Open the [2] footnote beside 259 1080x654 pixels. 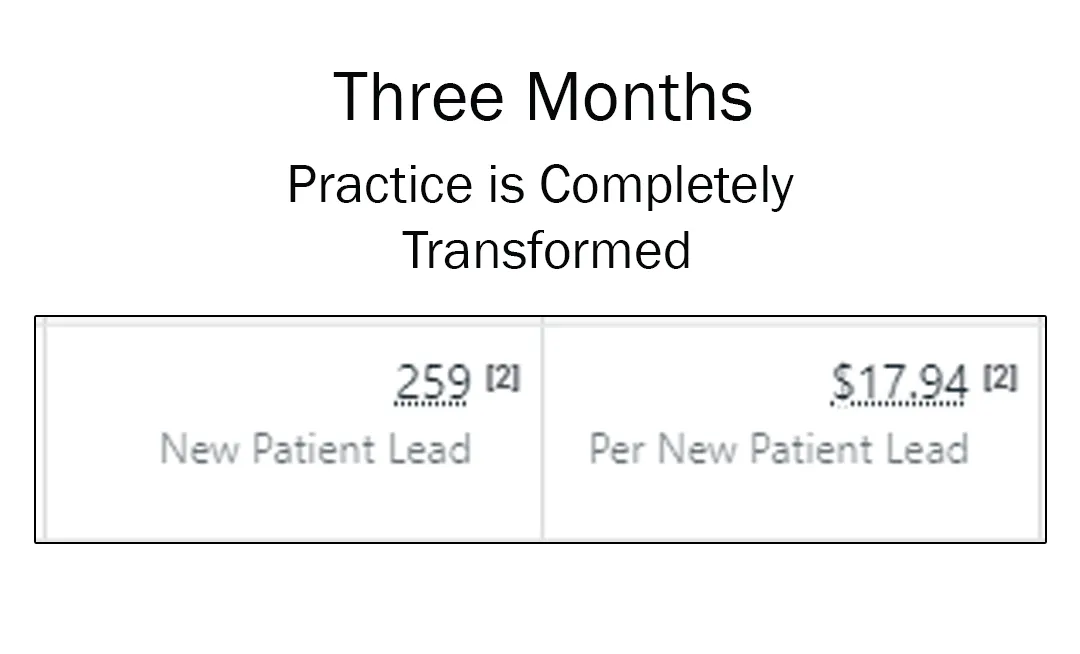(x=503, y=378)
